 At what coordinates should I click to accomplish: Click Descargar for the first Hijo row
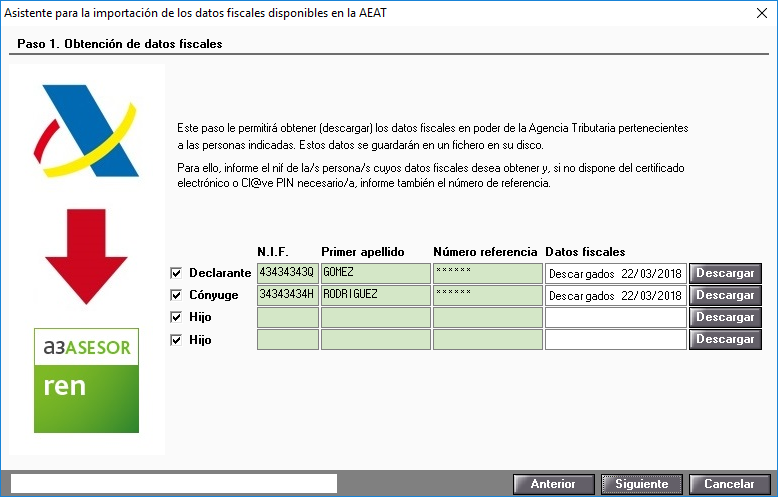[725, 317]
